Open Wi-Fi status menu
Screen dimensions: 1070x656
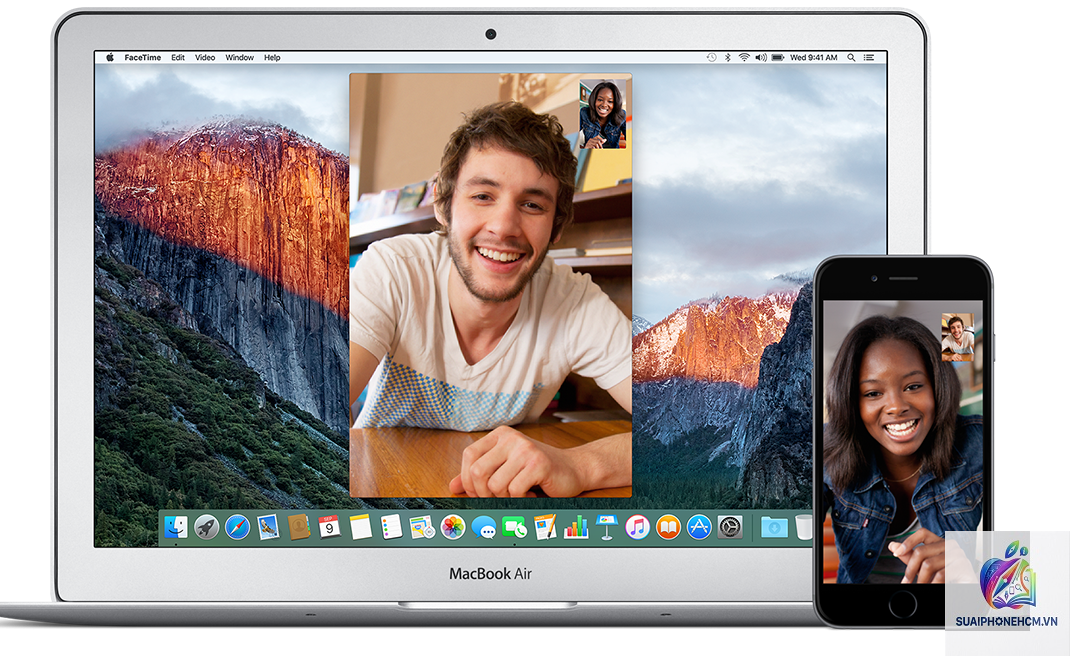click(744, 57)
